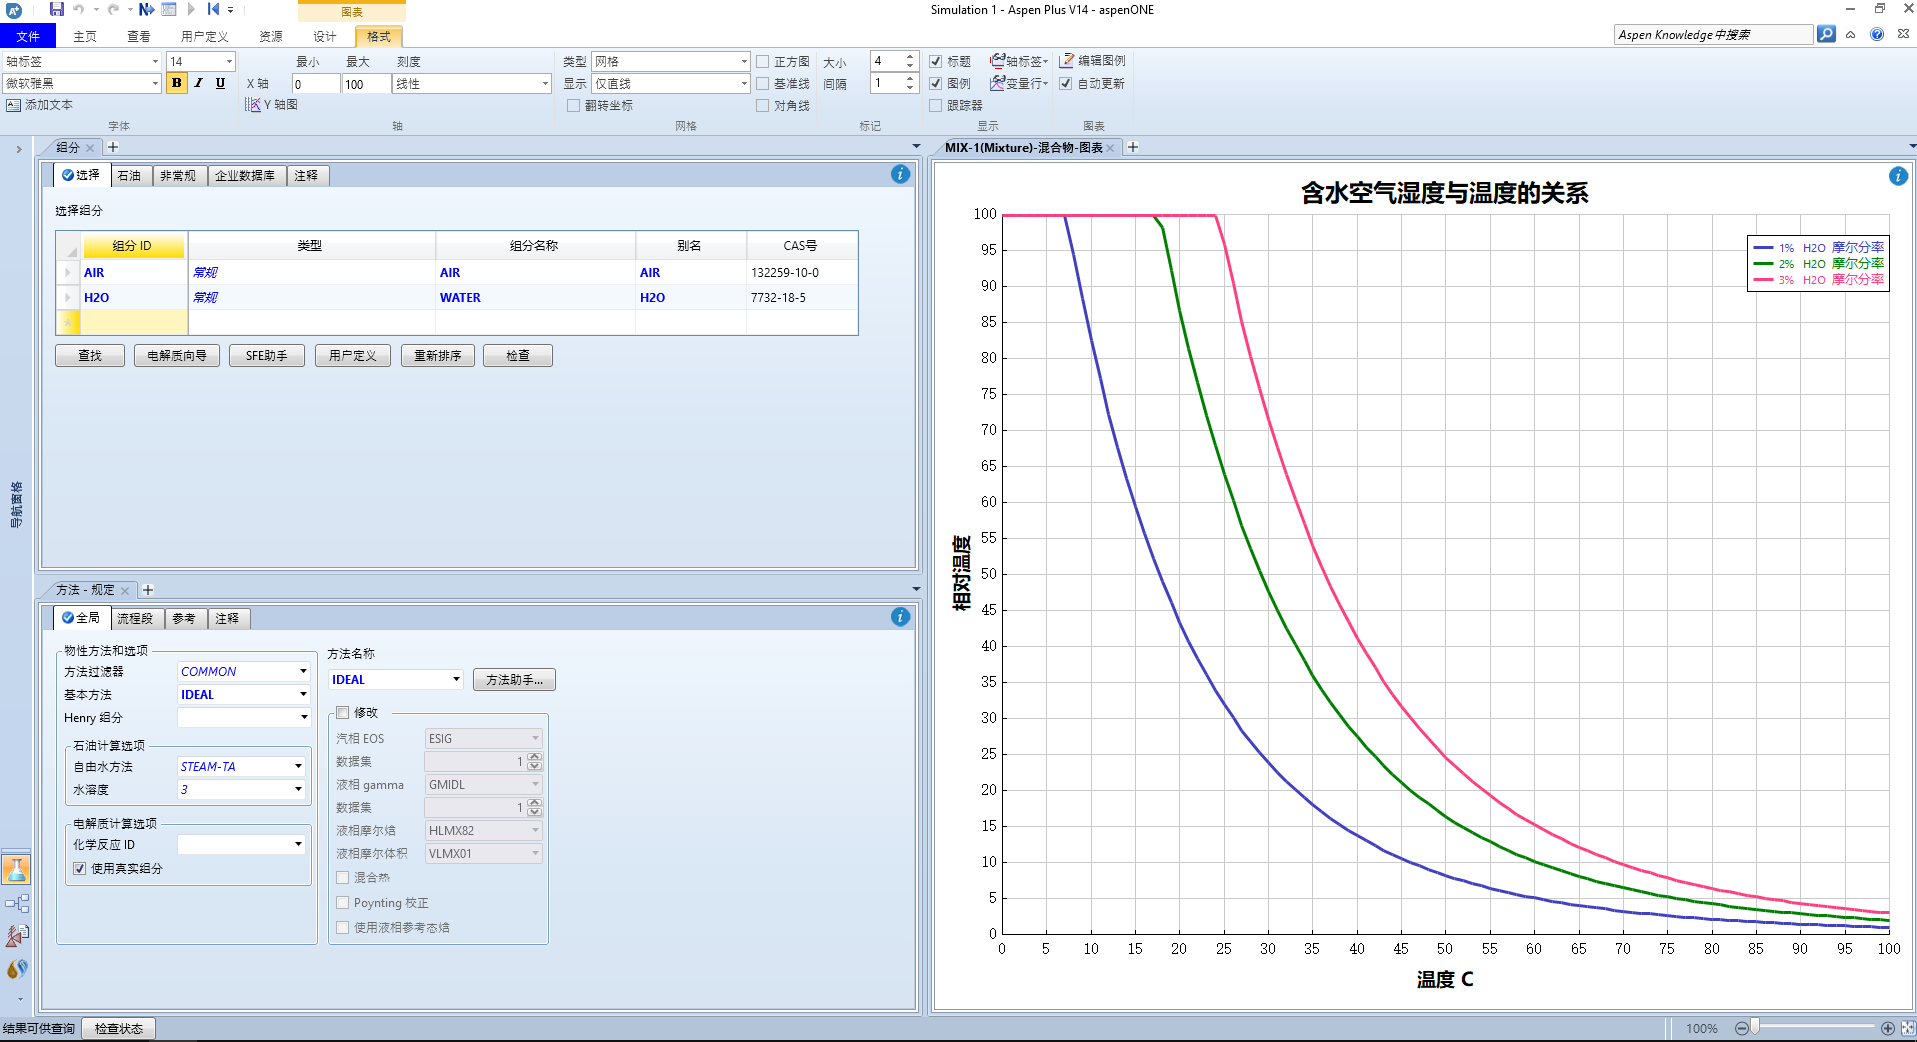1917x1042 pixels.
Task: Switch to the 流程段 tab in methods
Action: pyautogui.click(x=135, y=618)
